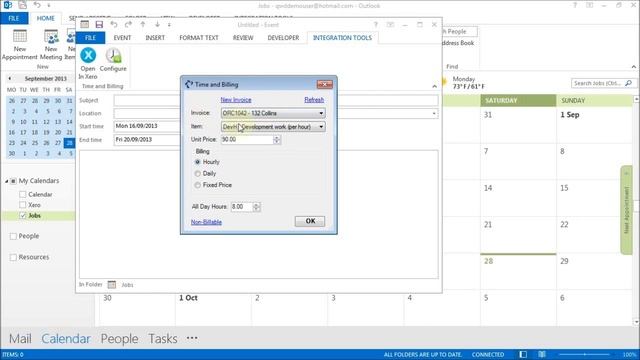
Task: Switch to the REVIEW ribbon tab
Action: click(243, 38)
